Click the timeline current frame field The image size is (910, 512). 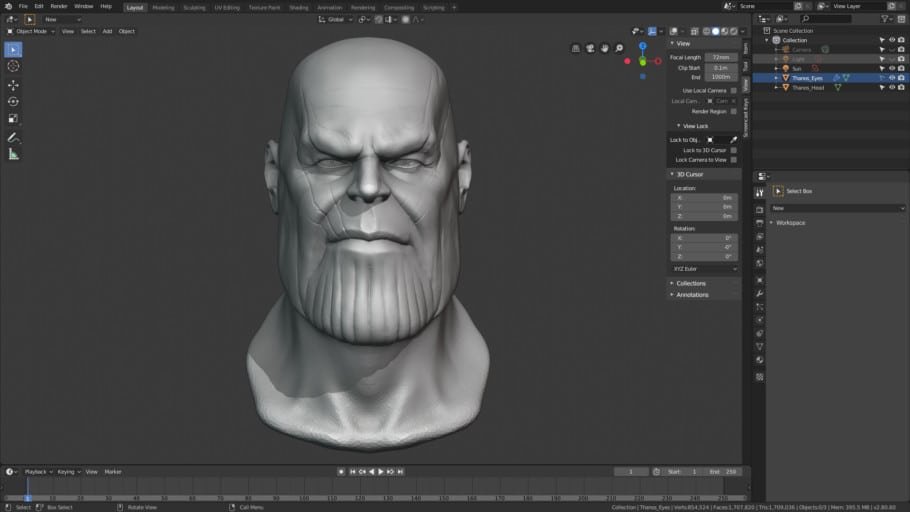click(631, 473)
